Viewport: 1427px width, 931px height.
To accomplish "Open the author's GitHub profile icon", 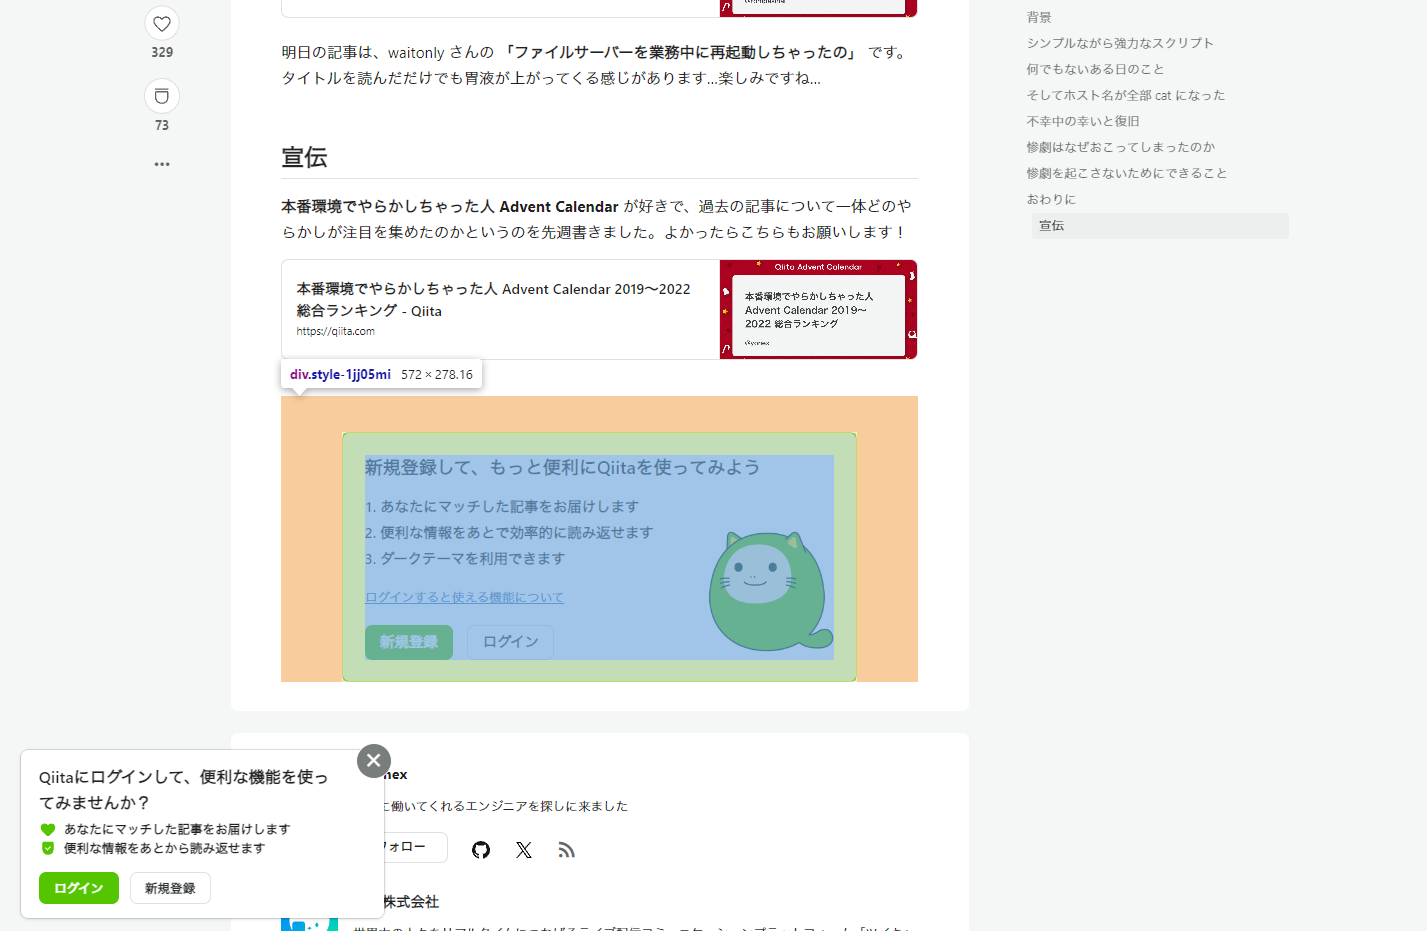I will click(x=480, y=849).
